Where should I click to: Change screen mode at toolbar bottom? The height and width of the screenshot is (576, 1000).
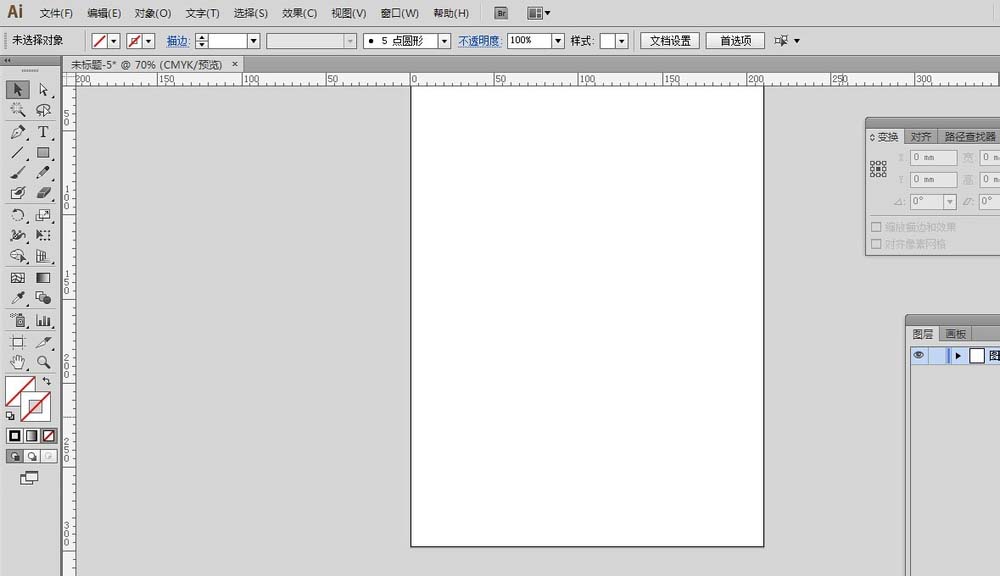[x=29, y=478]
